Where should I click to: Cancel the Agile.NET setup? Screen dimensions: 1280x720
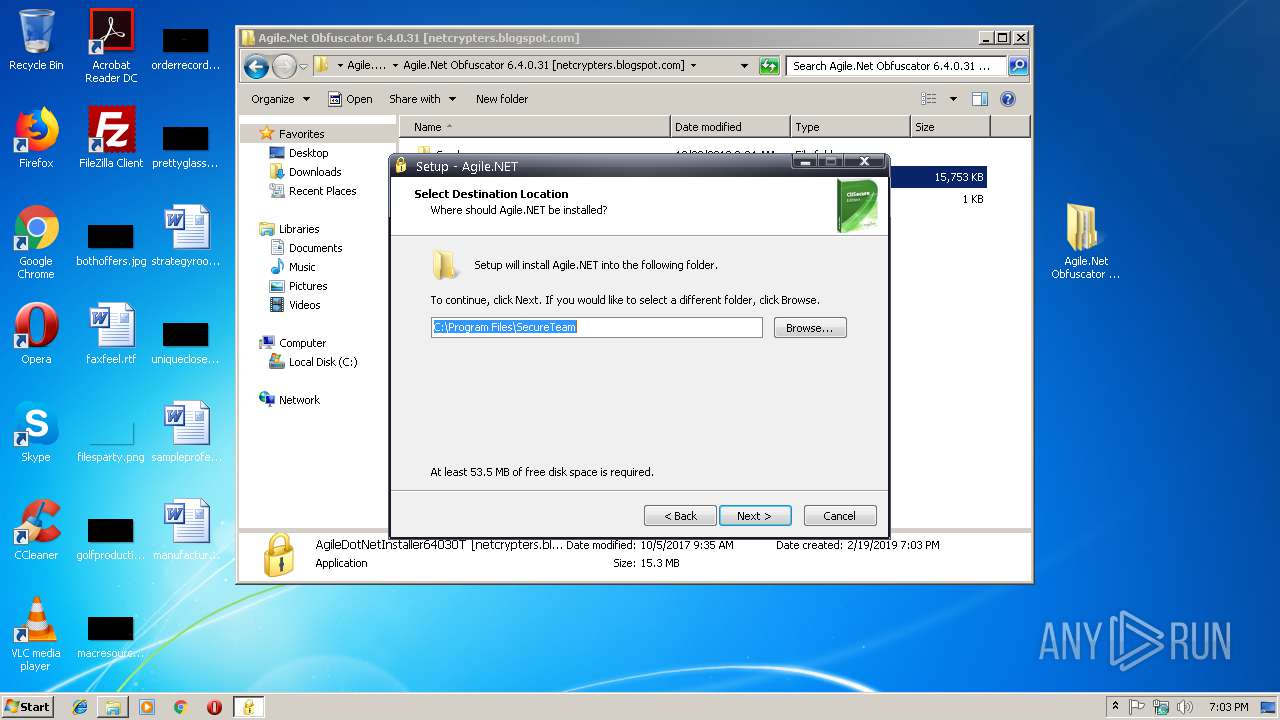pyautogui.click(x=840, y=516)
